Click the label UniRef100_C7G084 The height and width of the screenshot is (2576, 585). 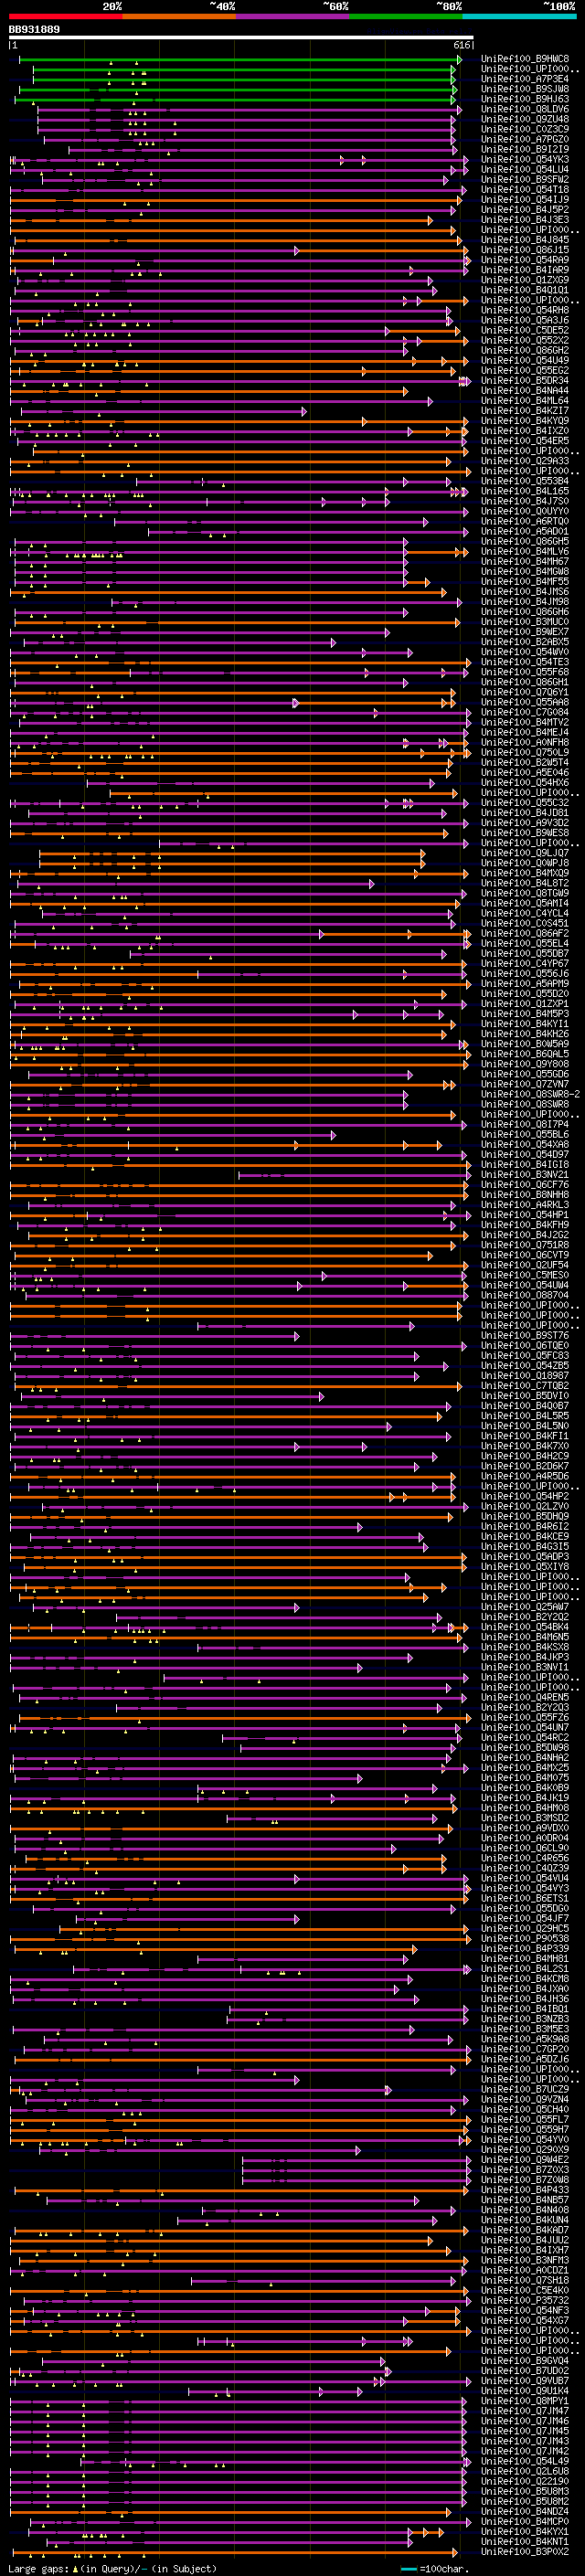coord(525,713)
